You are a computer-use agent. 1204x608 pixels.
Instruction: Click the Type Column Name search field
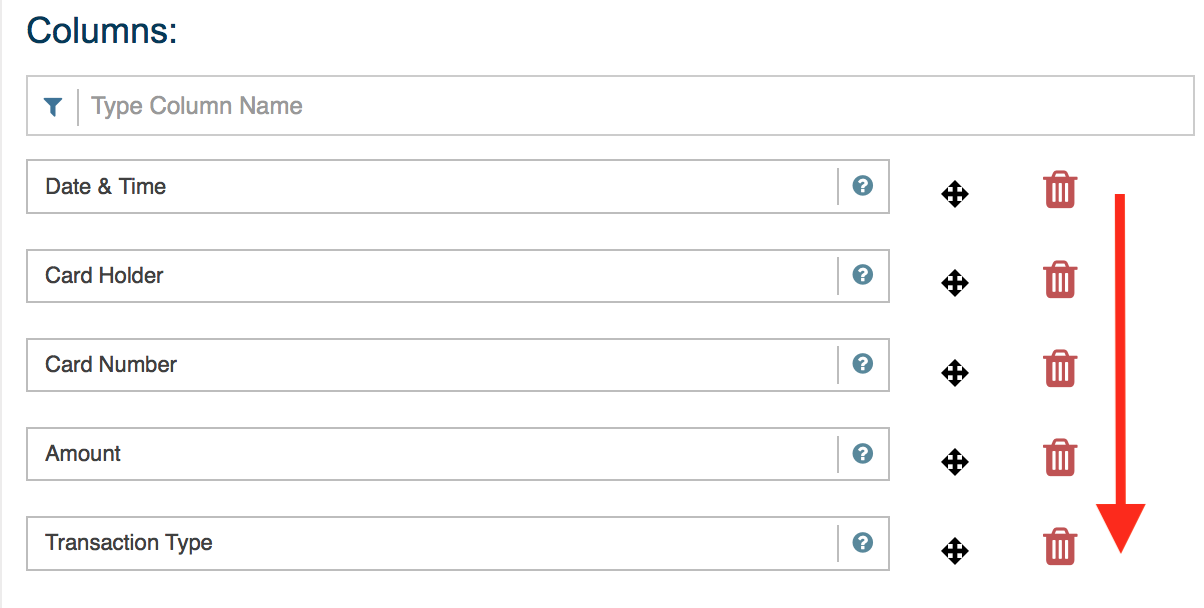400,105
